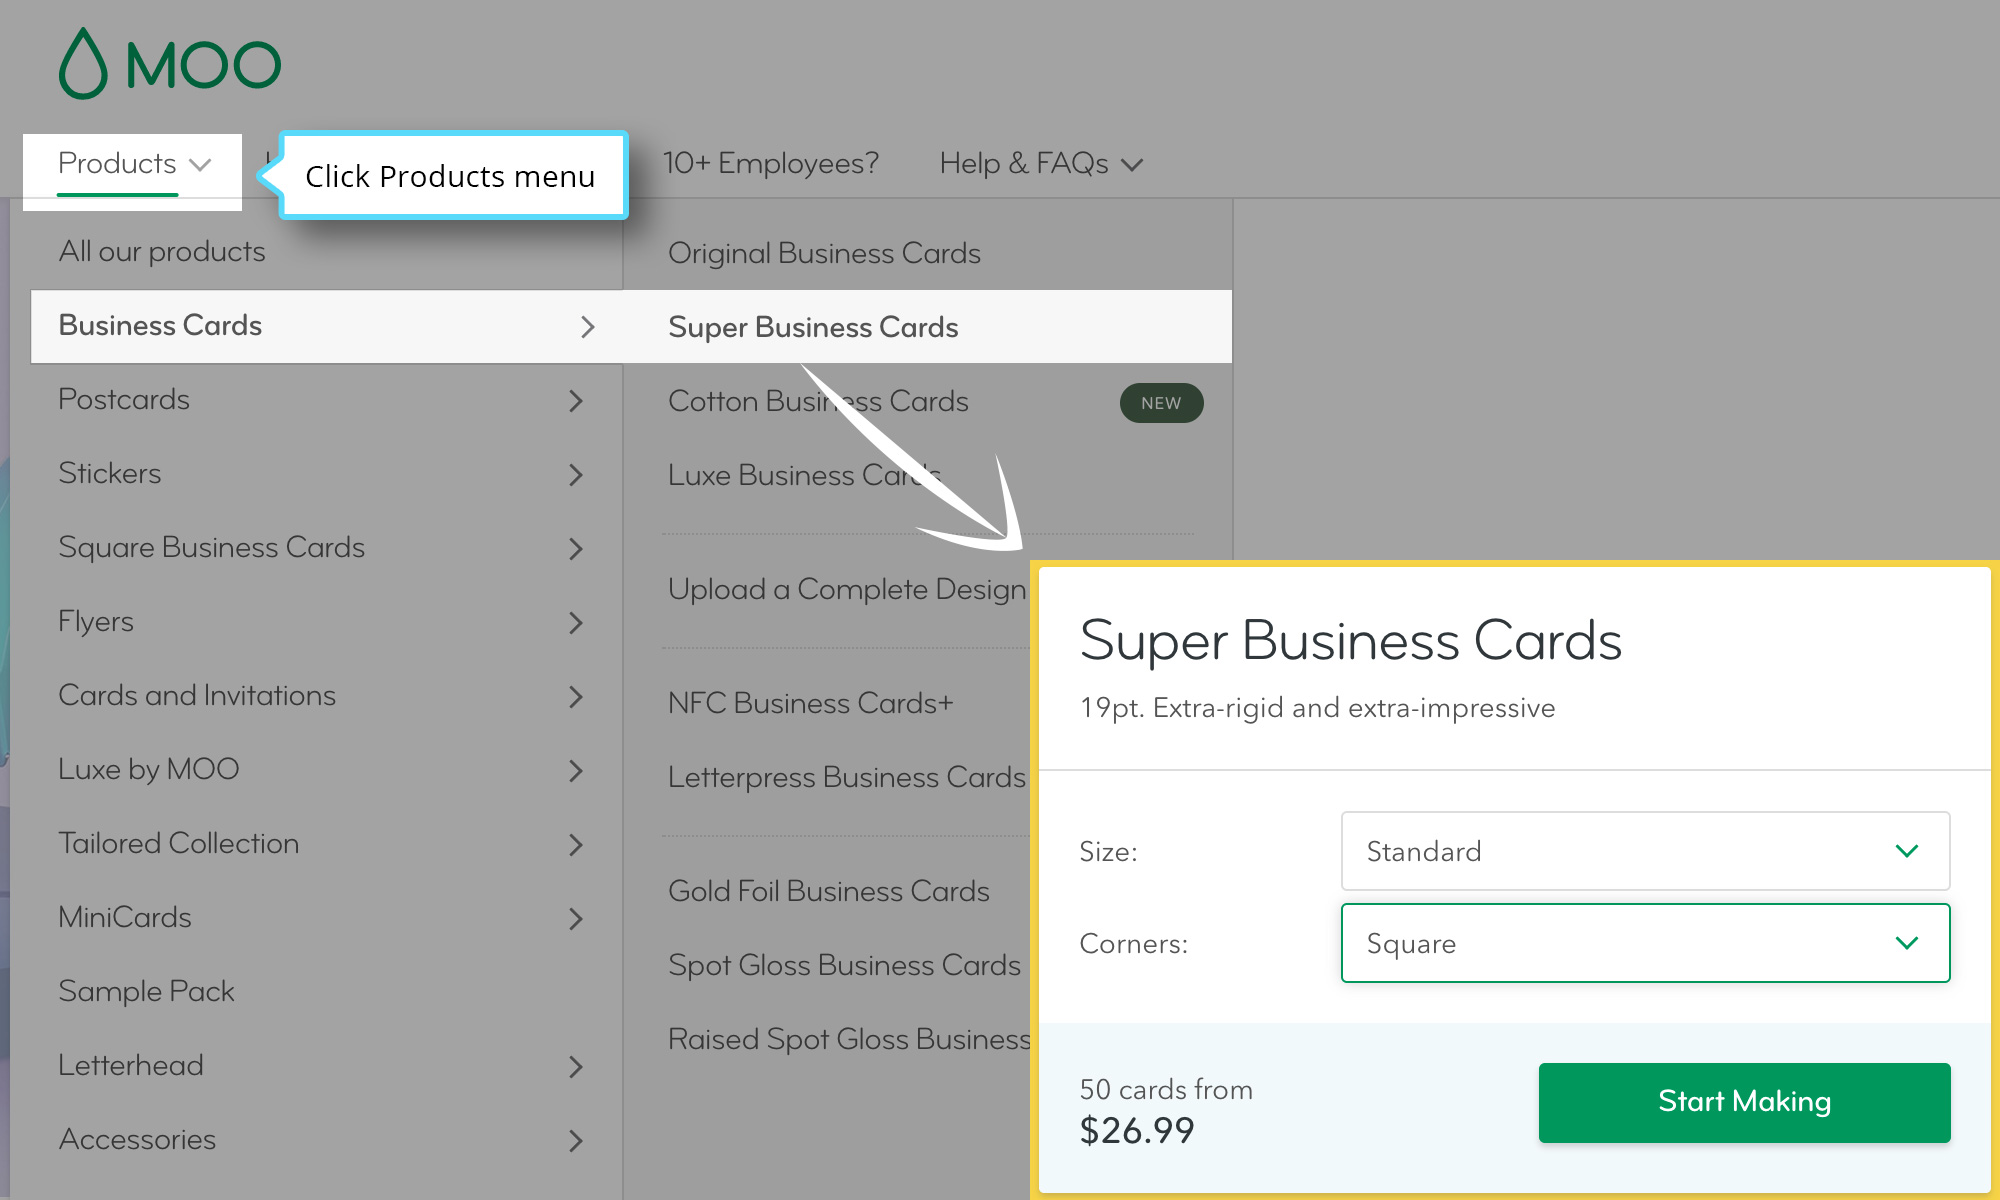
Task: Choose Super Business Cards submenu item
Action: tap(813, 327)
